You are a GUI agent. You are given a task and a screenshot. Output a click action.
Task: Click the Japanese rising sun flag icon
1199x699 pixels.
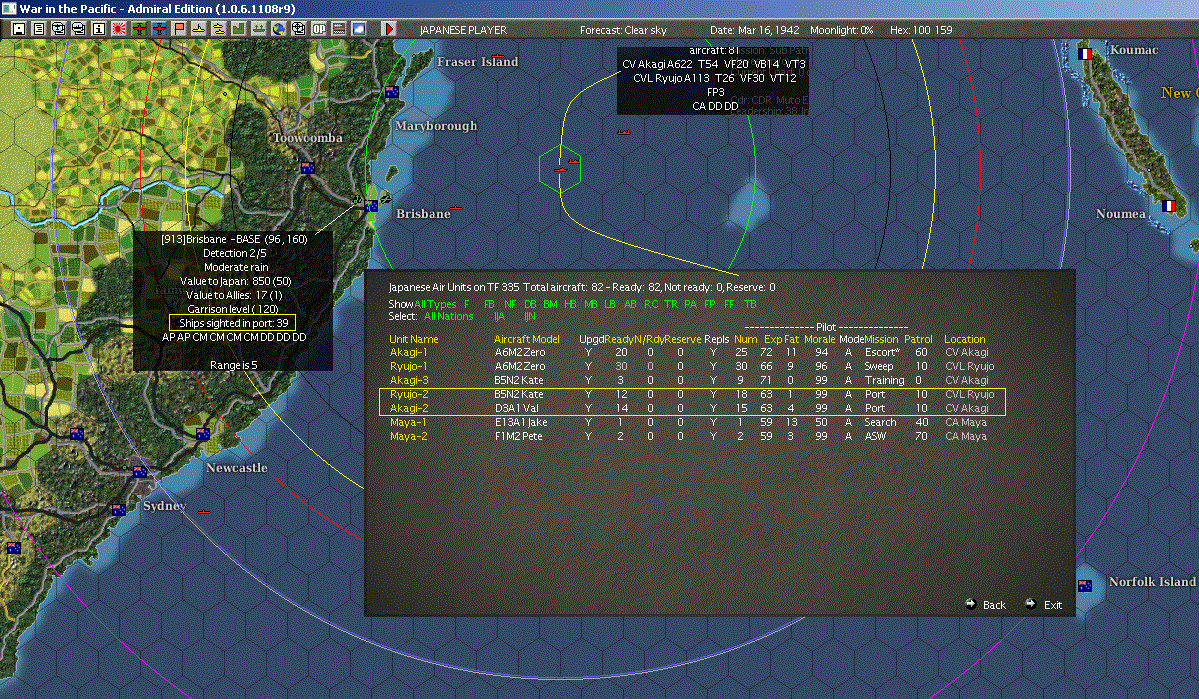(x=119, y=29)
